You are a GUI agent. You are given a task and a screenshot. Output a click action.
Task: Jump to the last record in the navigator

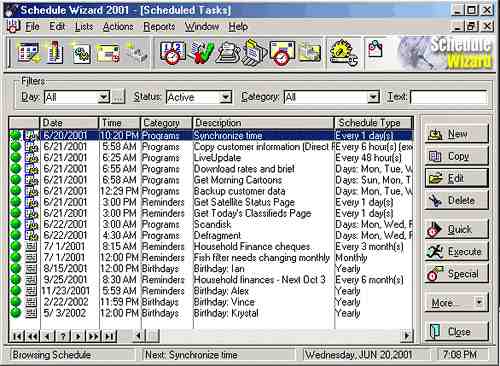coord(109,336)
